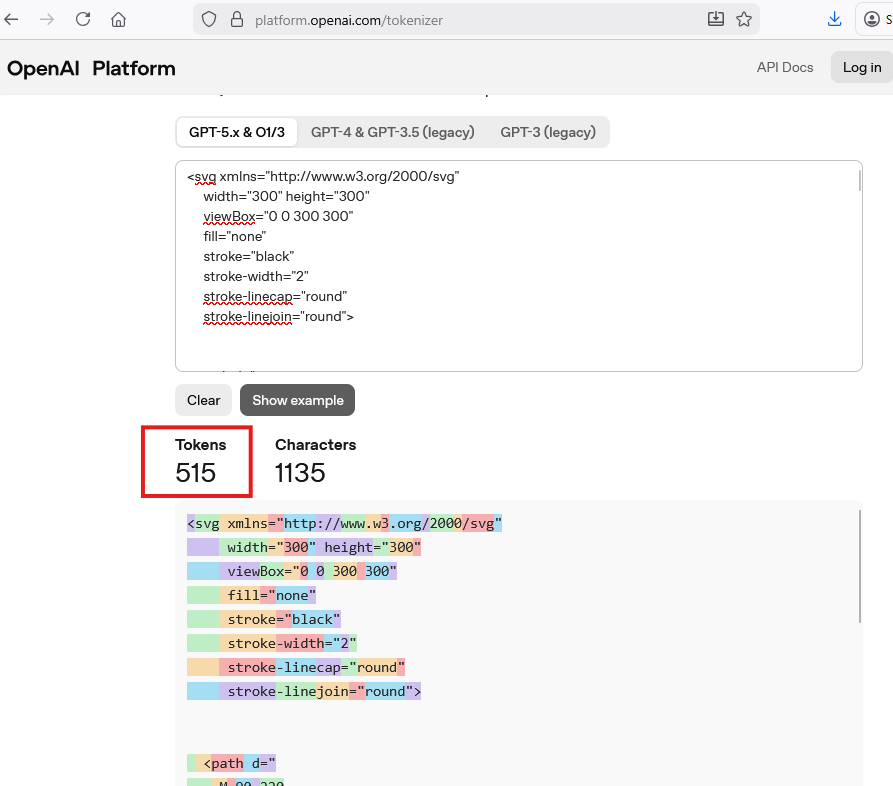Click the Log in button
The width and height of the screenshot is (893, 786).
pyautogui.click(x=861, y=67)
